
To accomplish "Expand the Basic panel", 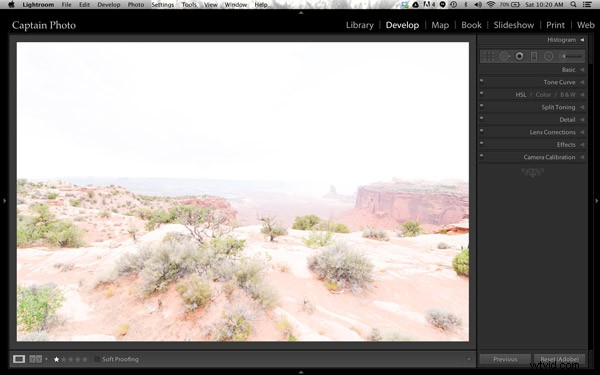I will [x=582, y=70].
